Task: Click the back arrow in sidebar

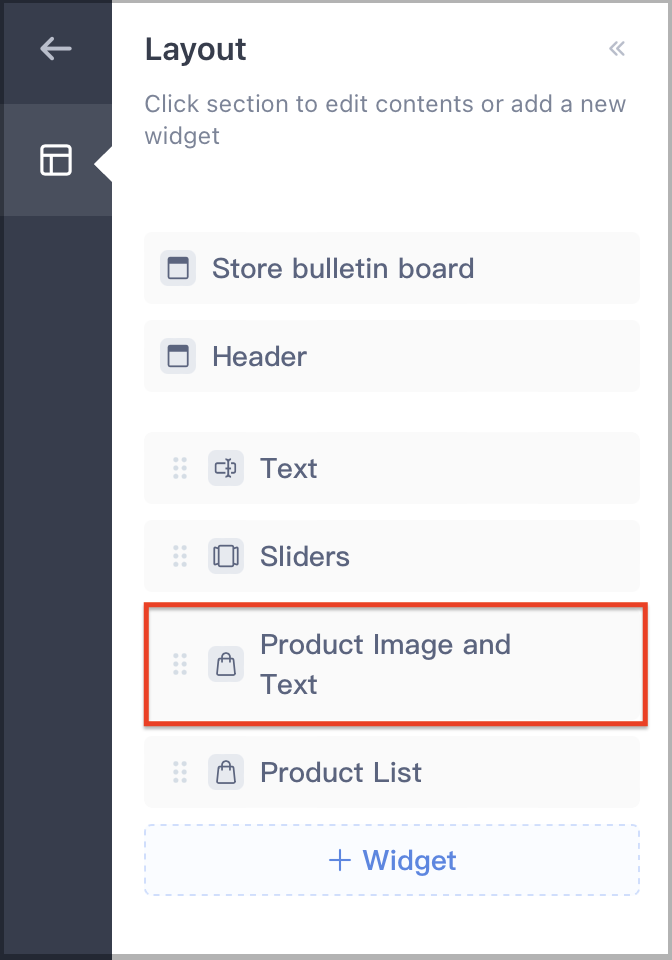Action: (x=55, y=49)
